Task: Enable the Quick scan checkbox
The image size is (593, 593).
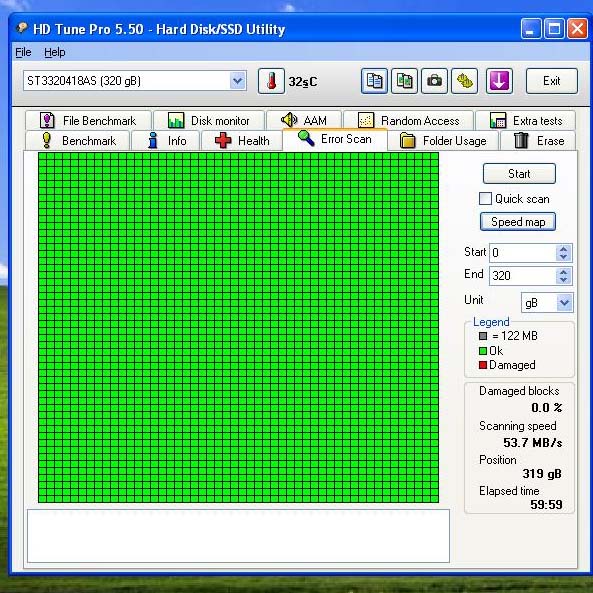Action: click(x=485, y=199)
